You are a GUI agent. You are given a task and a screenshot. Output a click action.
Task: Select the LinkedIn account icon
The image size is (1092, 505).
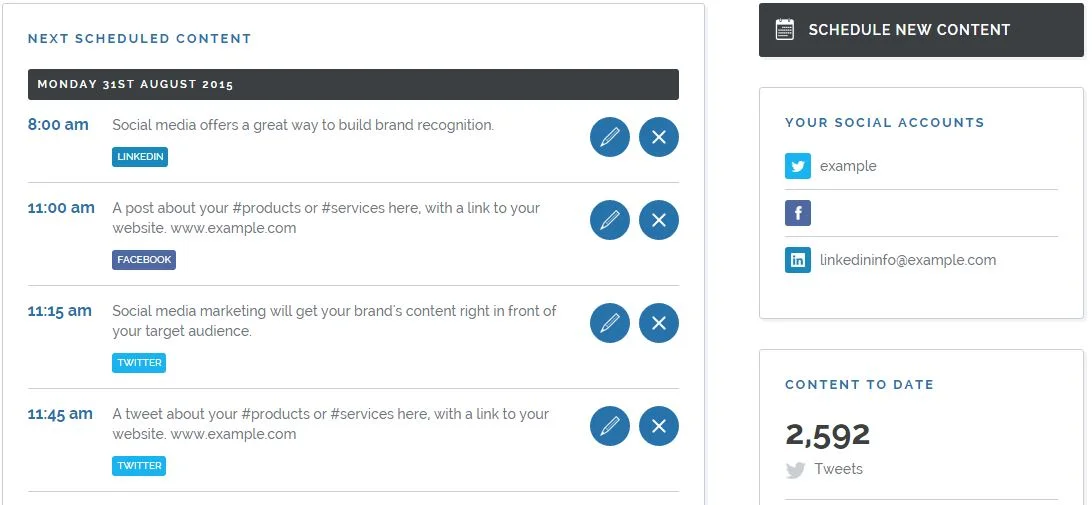click(x=797, y=260)
